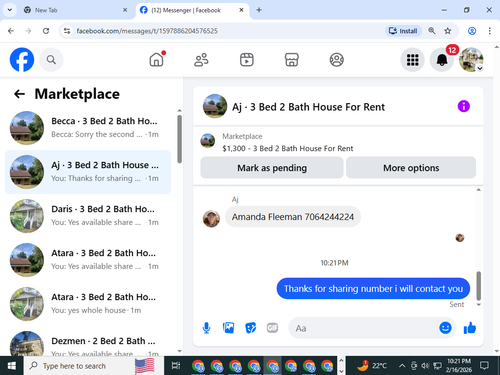Image resolution: width=500 pixels, height=375 pixels.
Task: Click the Amanda Fleeman message bubble
Action: click(x=293, y=217)
